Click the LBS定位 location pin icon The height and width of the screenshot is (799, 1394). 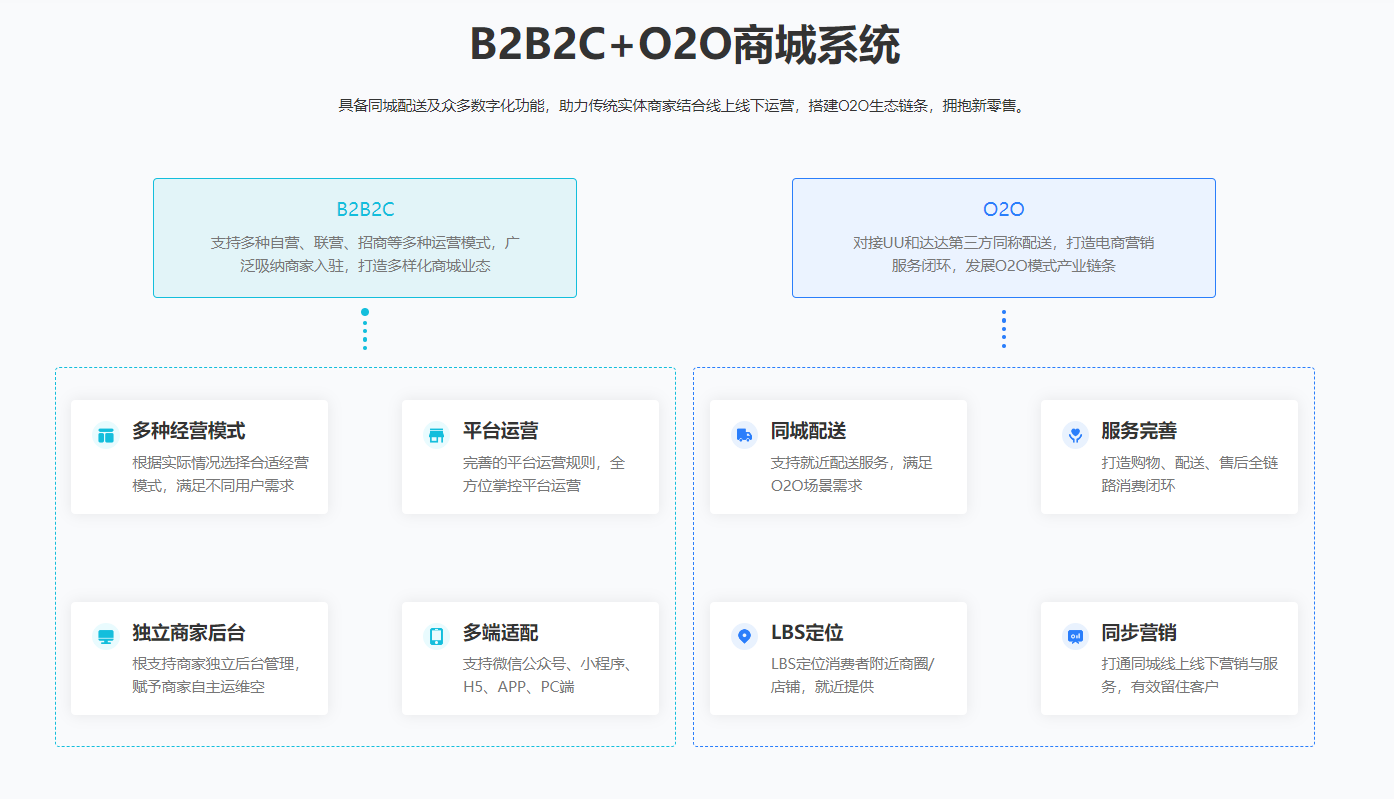(x=744, y=636)
